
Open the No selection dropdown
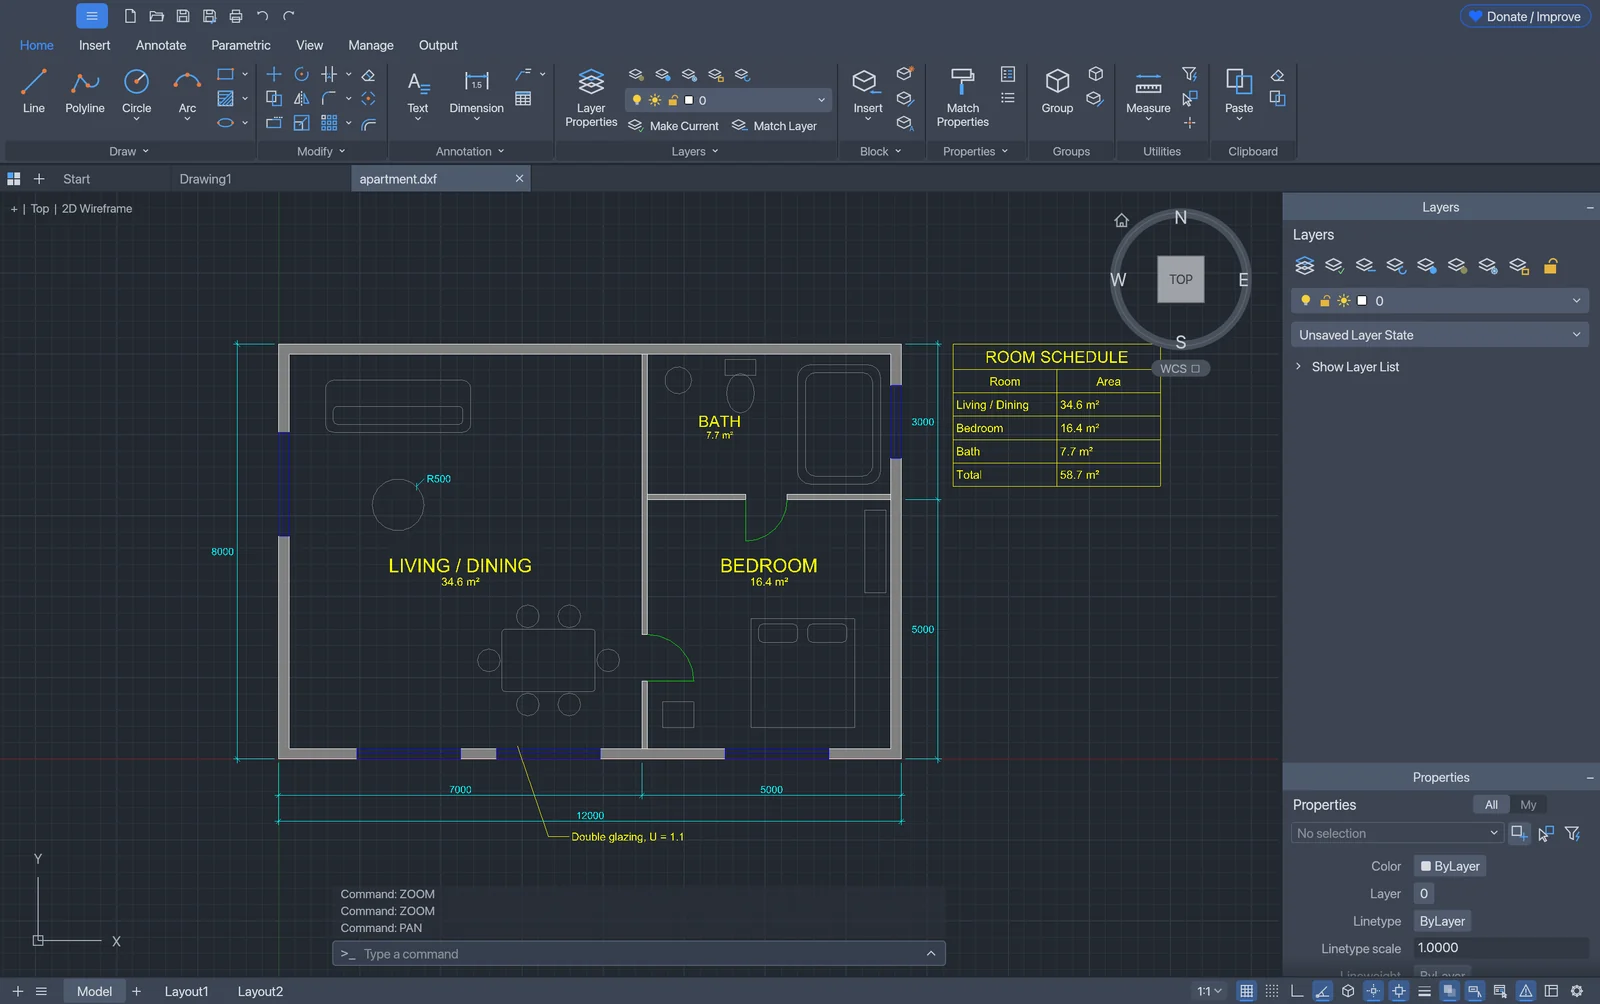point(1397,833)
